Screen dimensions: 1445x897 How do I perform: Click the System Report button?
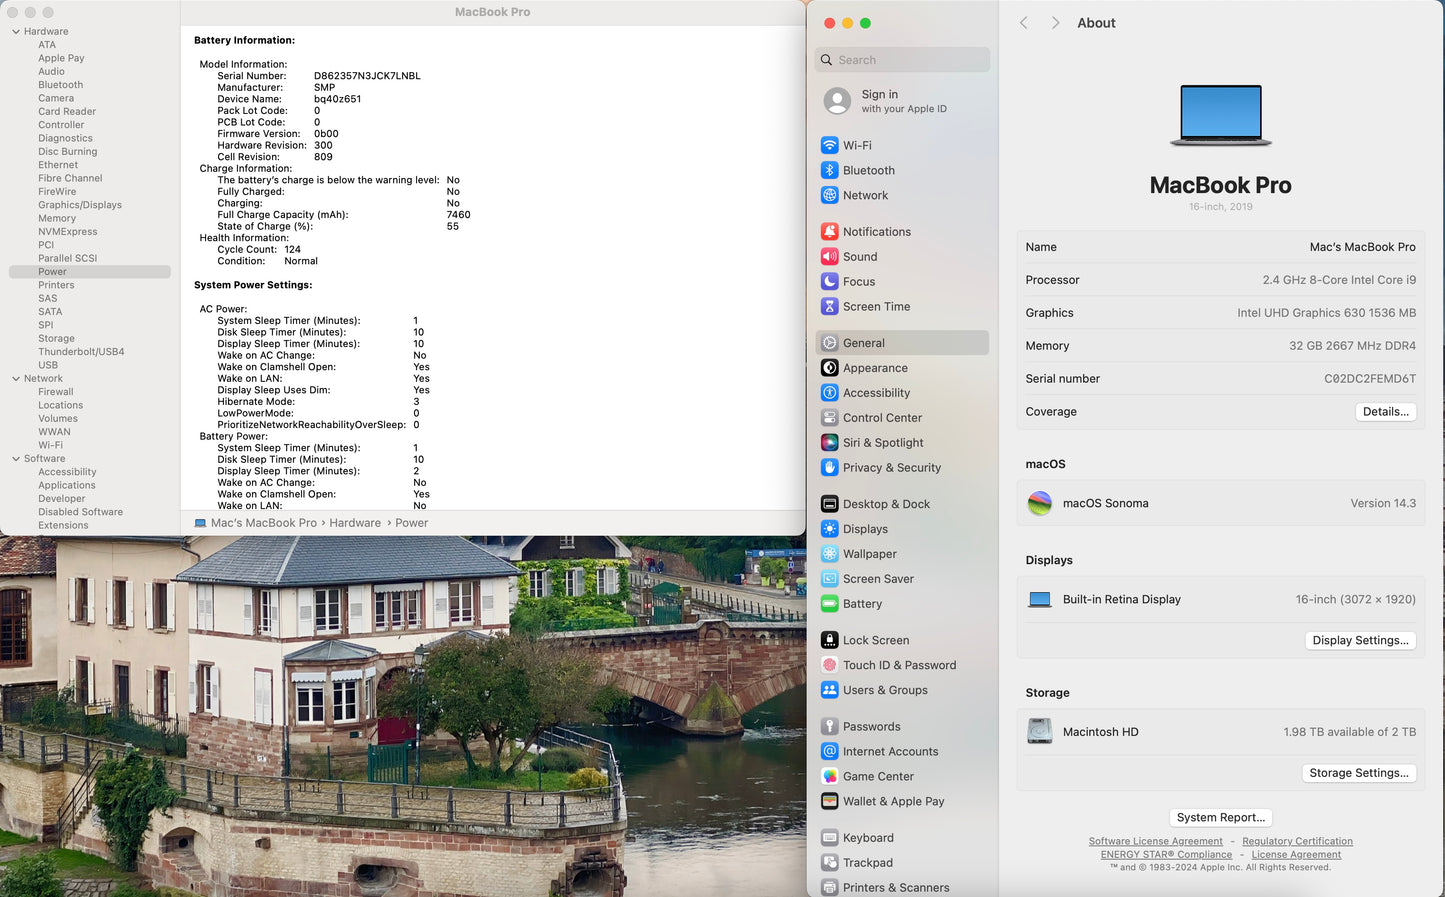[x=1220, y=817]
